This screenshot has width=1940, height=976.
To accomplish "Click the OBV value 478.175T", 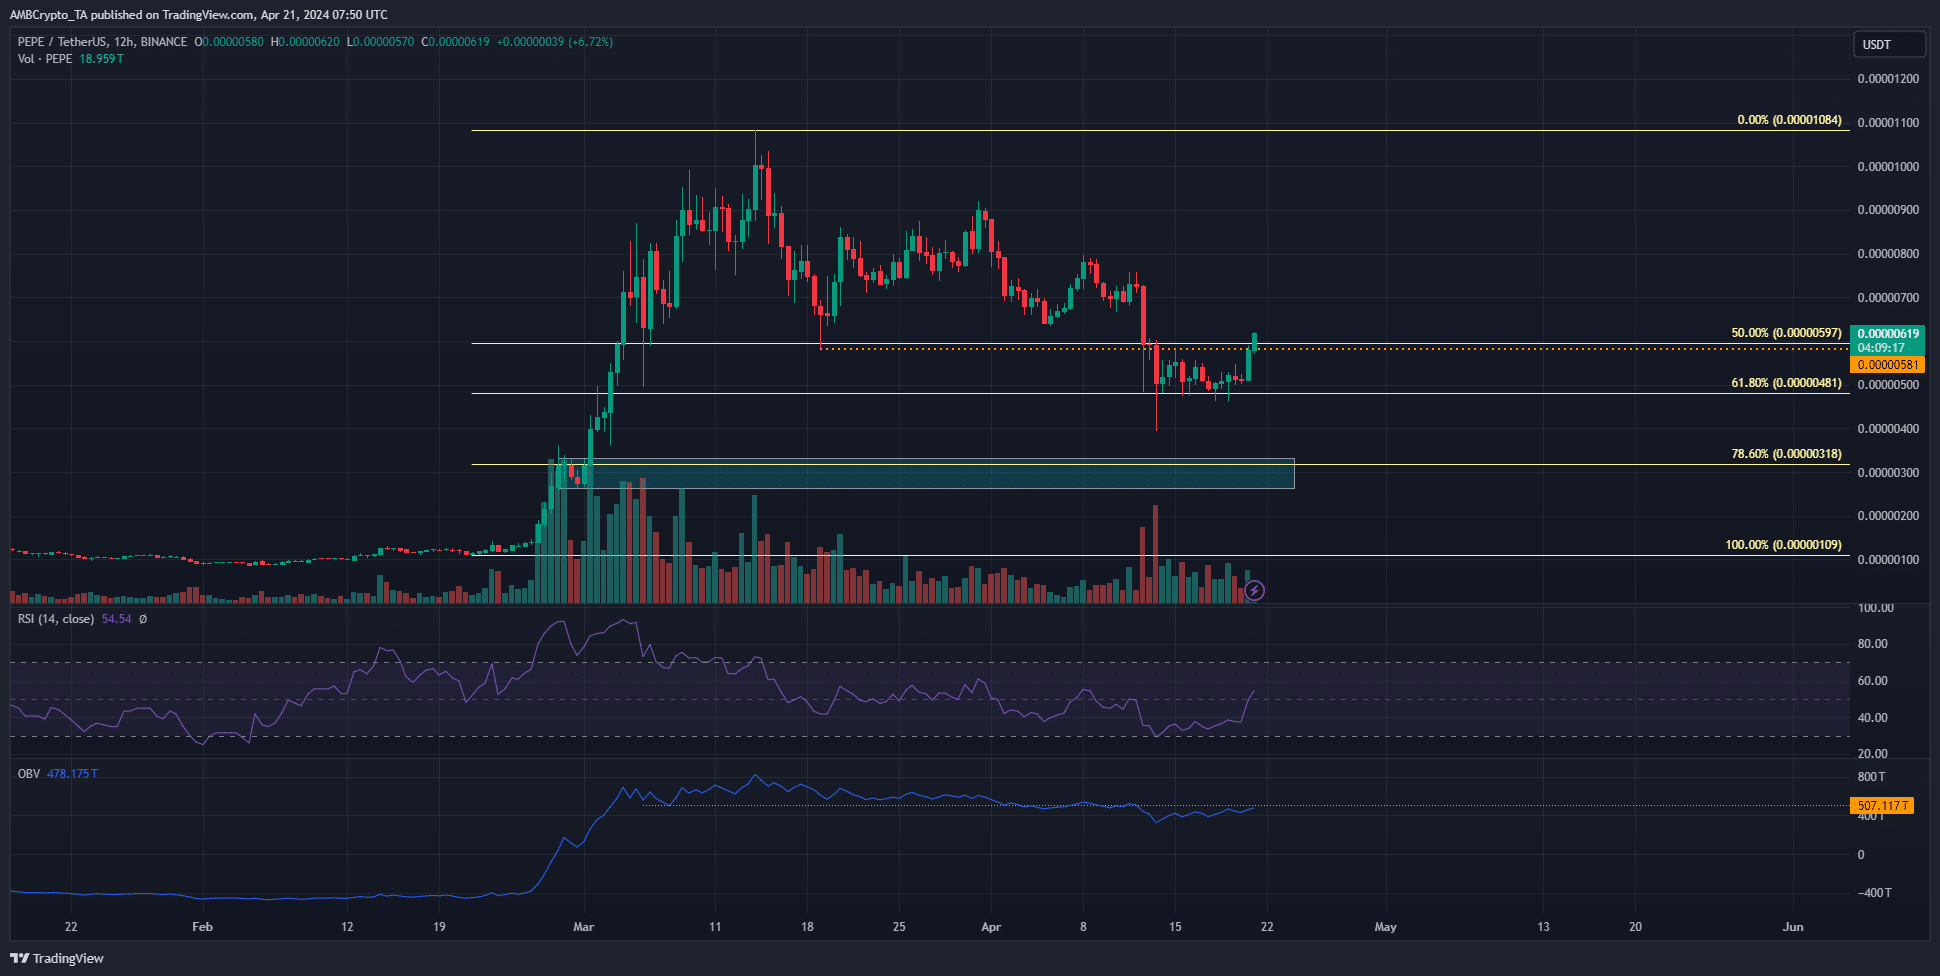I will tap(72, 774).
